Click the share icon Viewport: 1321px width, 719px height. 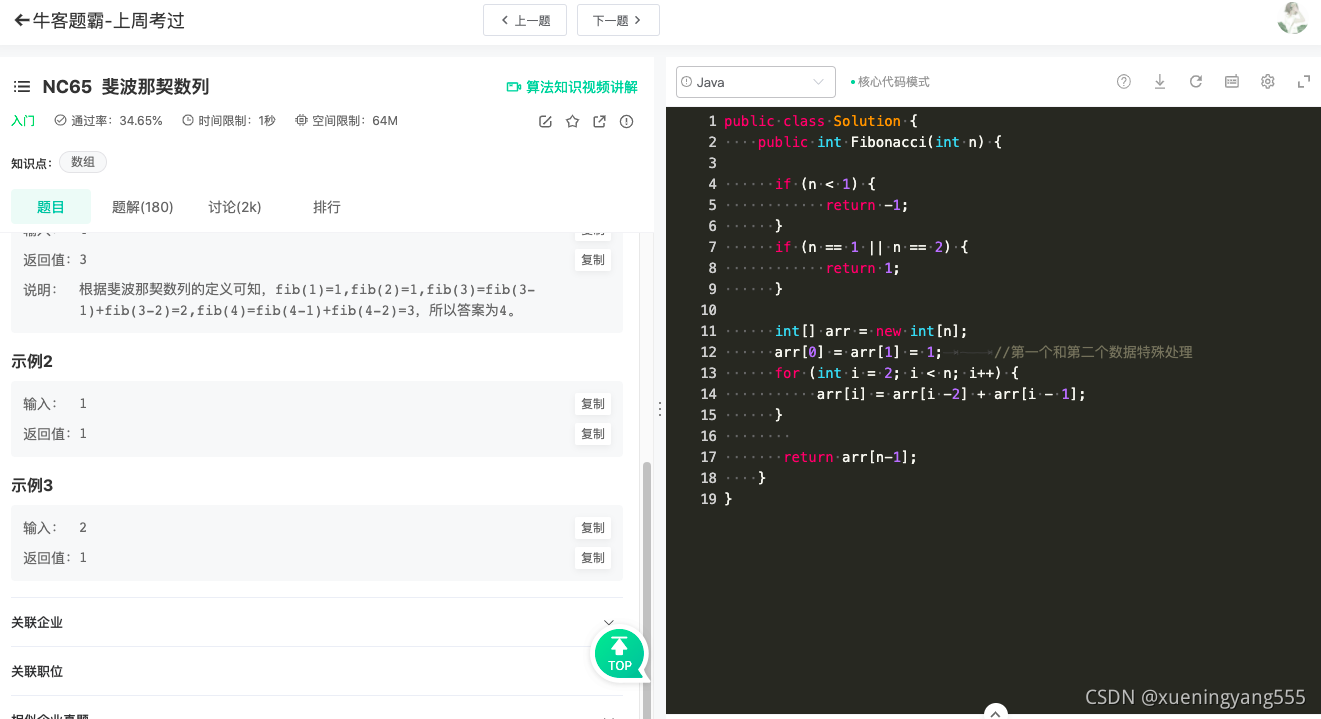click(x=599, y=121)
